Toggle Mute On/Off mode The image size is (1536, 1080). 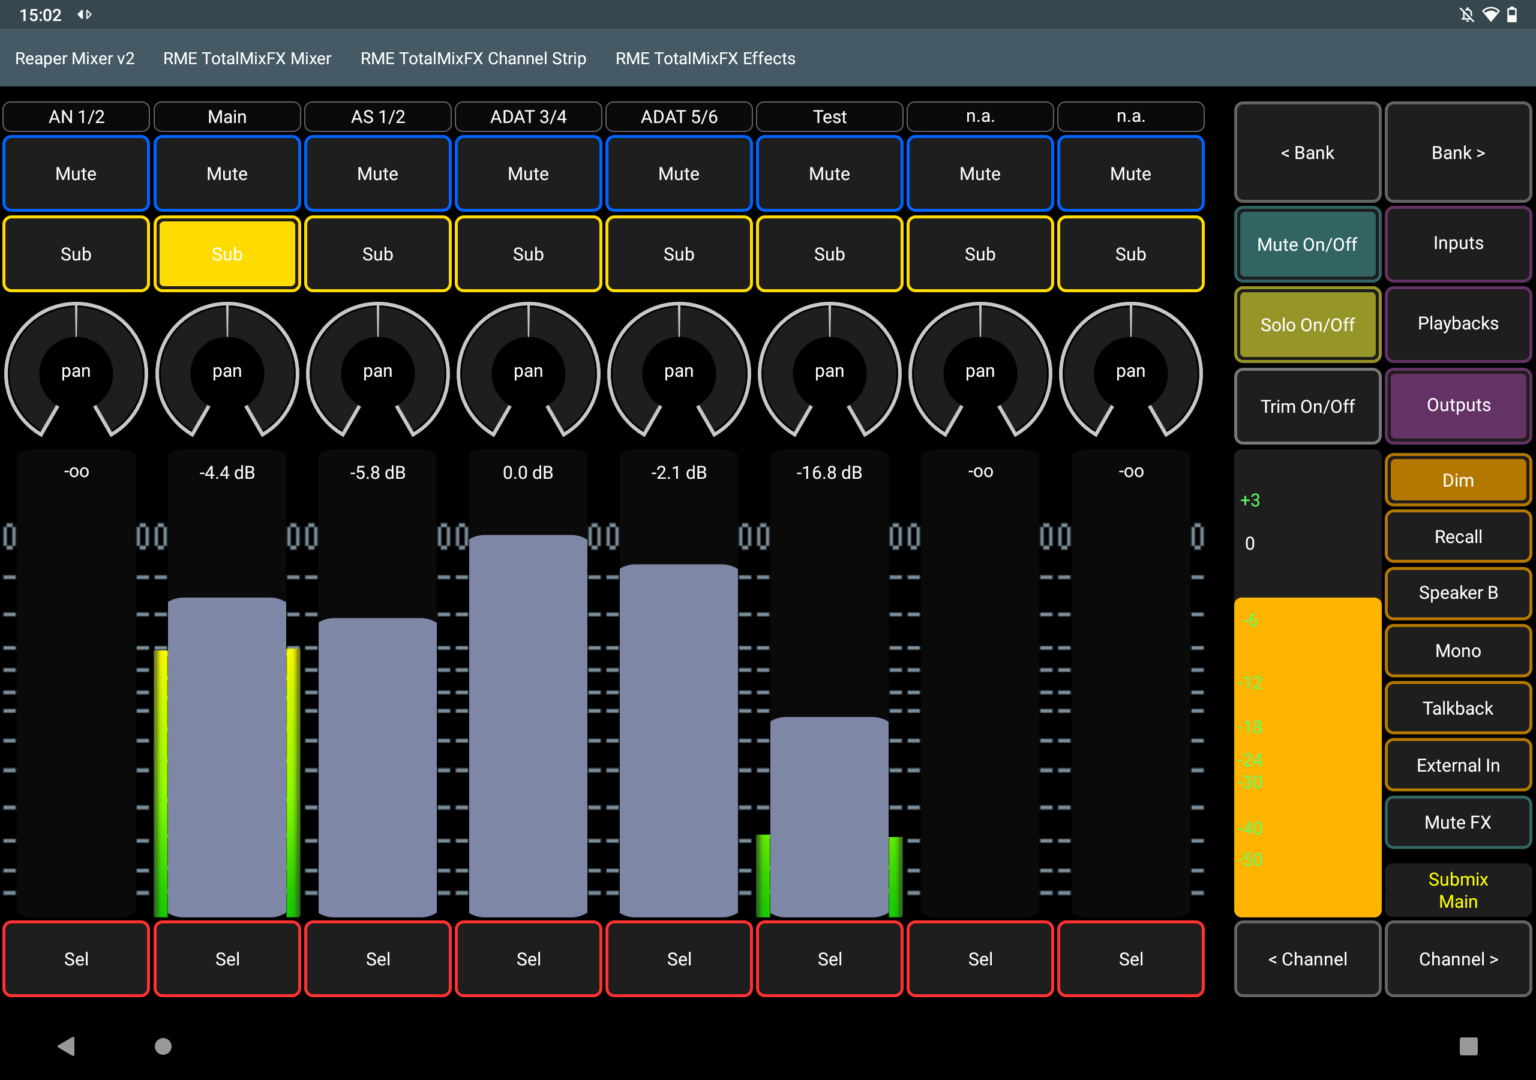[1307, 244]
